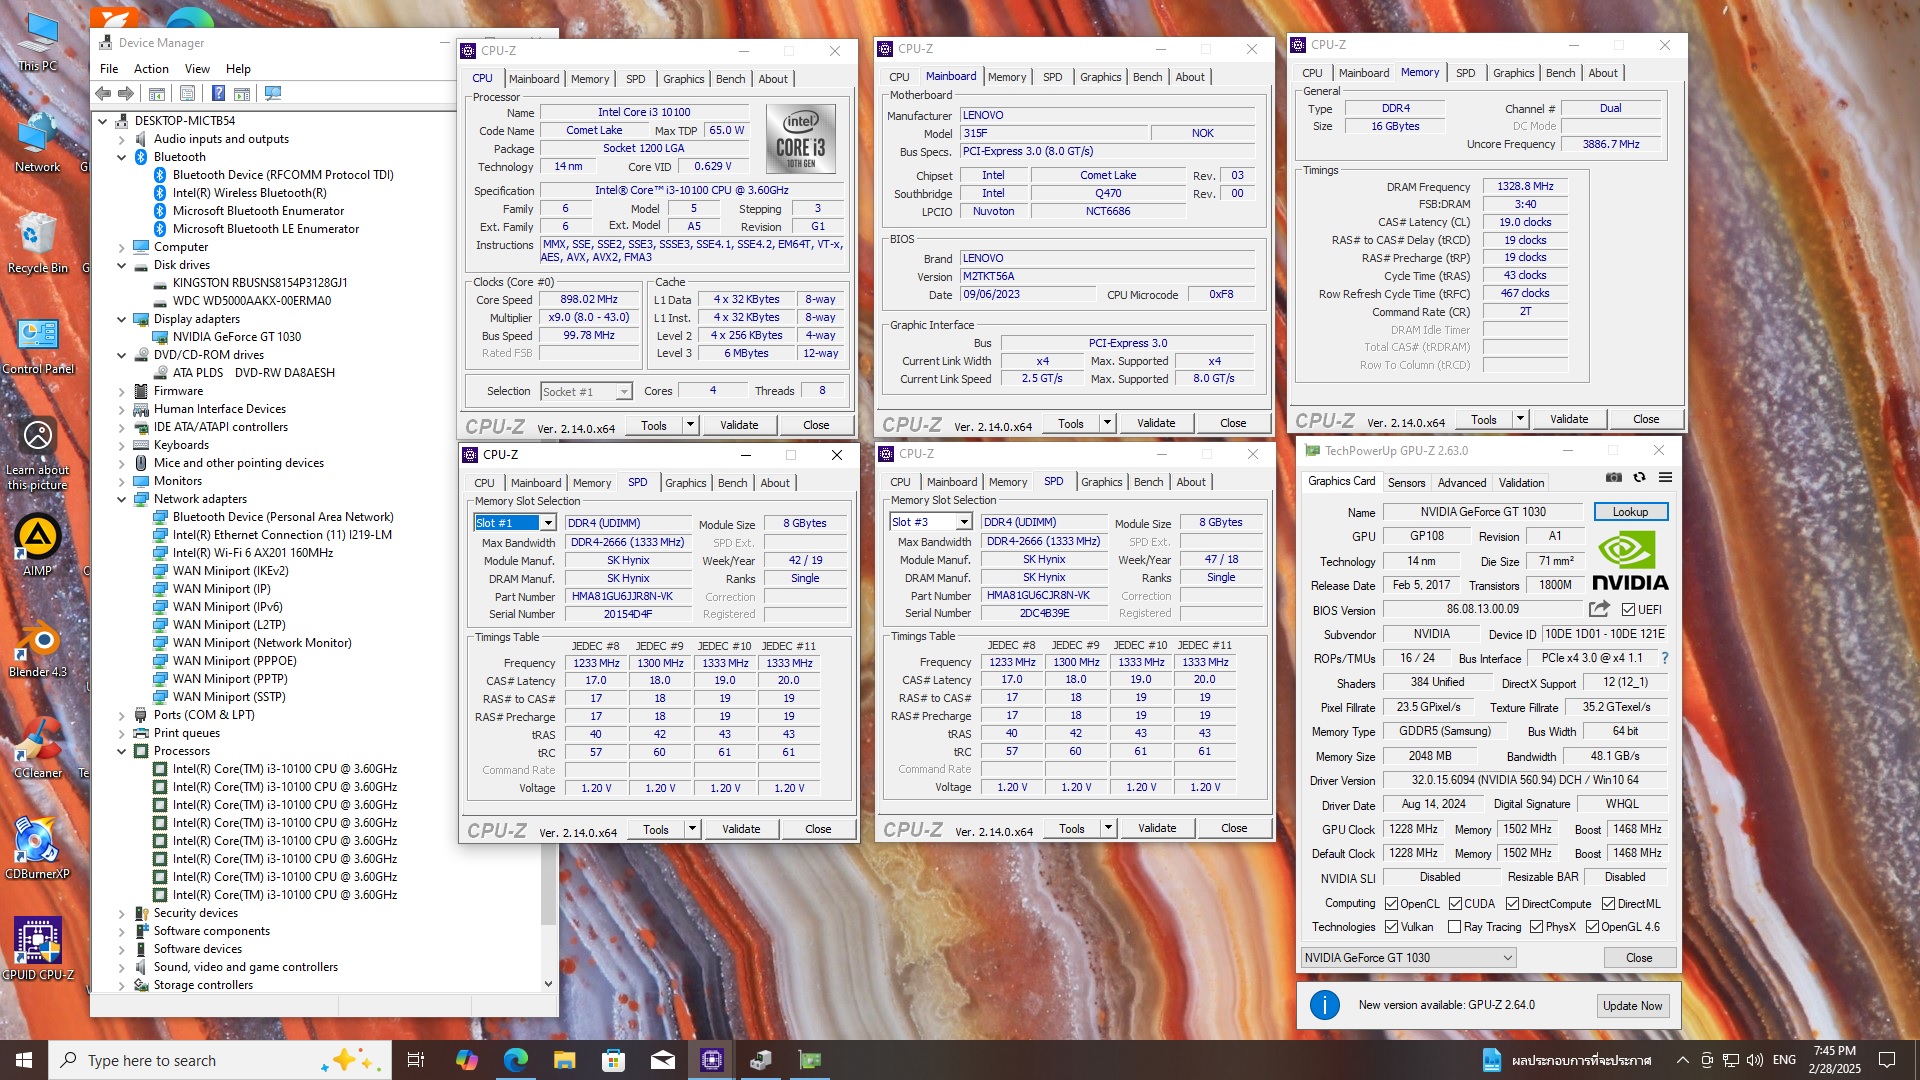Click the ENG language indicator in system tray
The width and height of the screenshot is (1920, 1080).
1784,1060
